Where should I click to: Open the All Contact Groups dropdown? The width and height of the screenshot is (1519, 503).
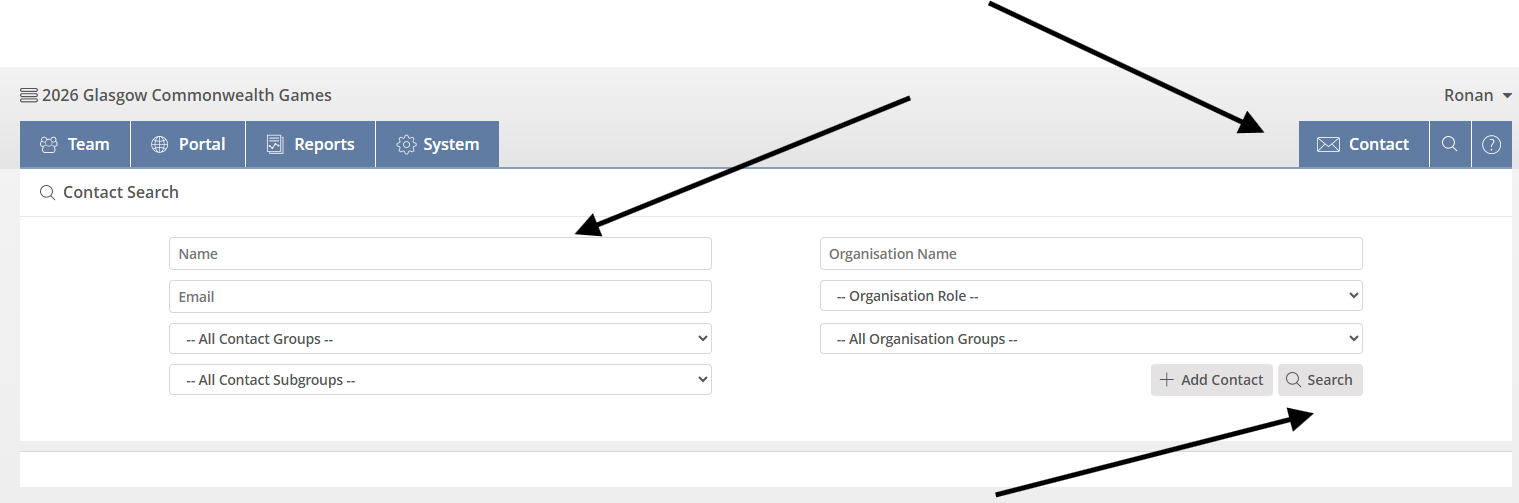point(440,339)
